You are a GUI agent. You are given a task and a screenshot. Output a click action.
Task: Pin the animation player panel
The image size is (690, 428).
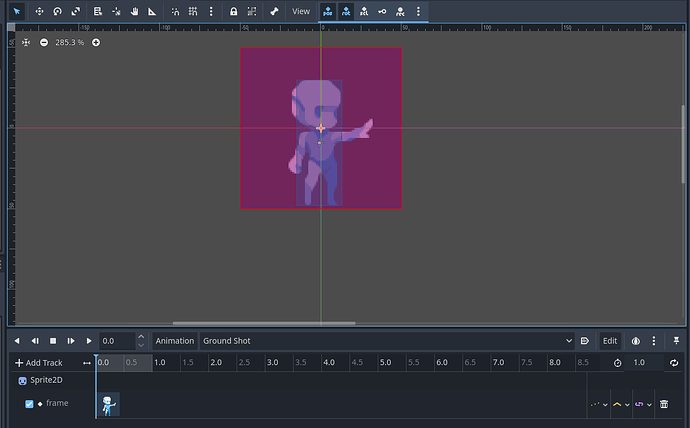tap(676, 341)
